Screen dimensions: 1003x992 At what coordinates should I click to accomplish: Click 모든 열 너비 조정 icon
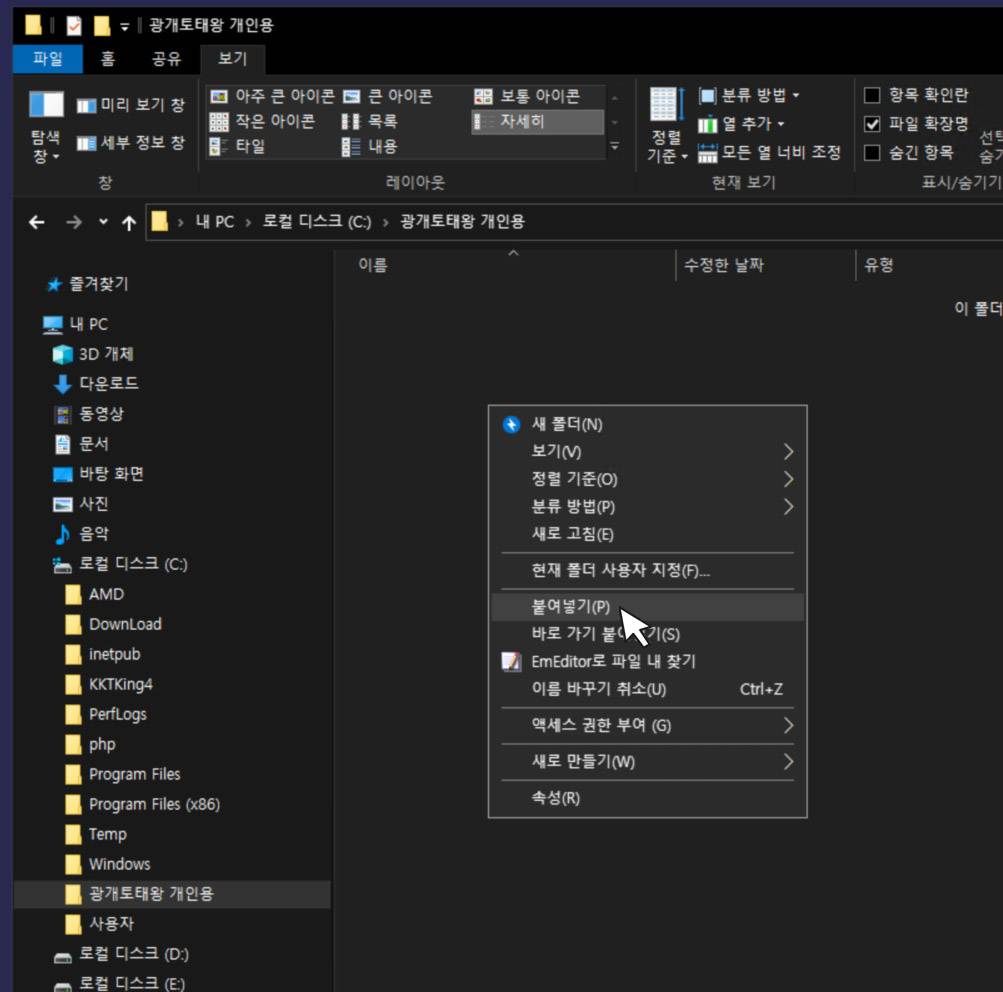[708, 153]
